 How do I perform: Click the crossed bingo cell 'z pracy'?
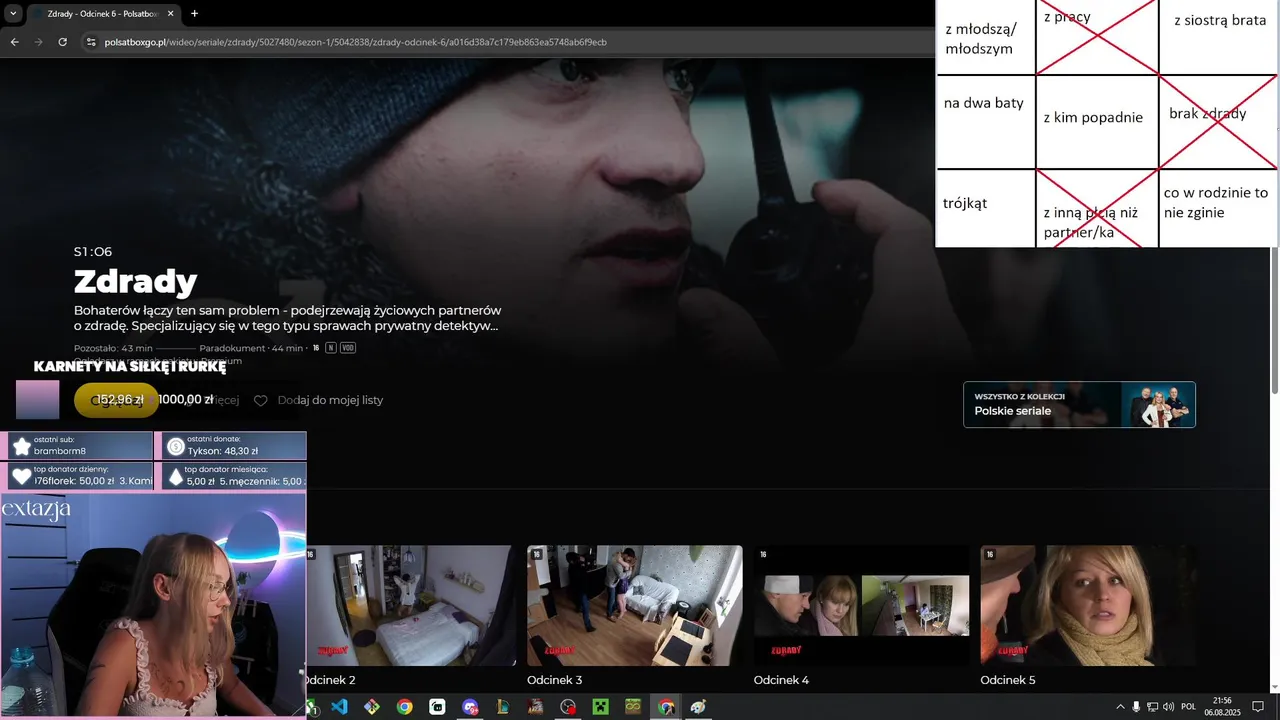(1097, 38)
